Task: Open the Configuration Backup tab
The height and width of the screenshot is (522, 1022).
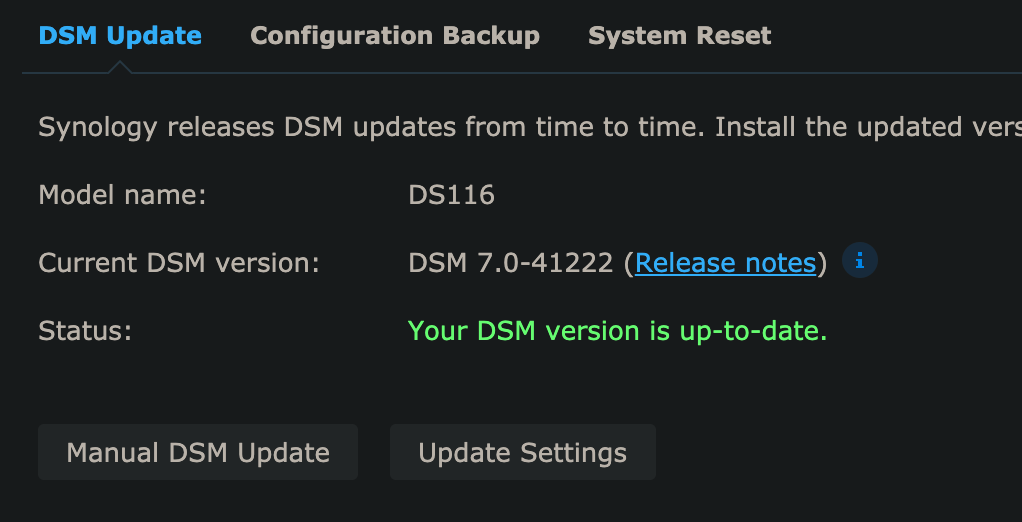Action: [395, 35]
